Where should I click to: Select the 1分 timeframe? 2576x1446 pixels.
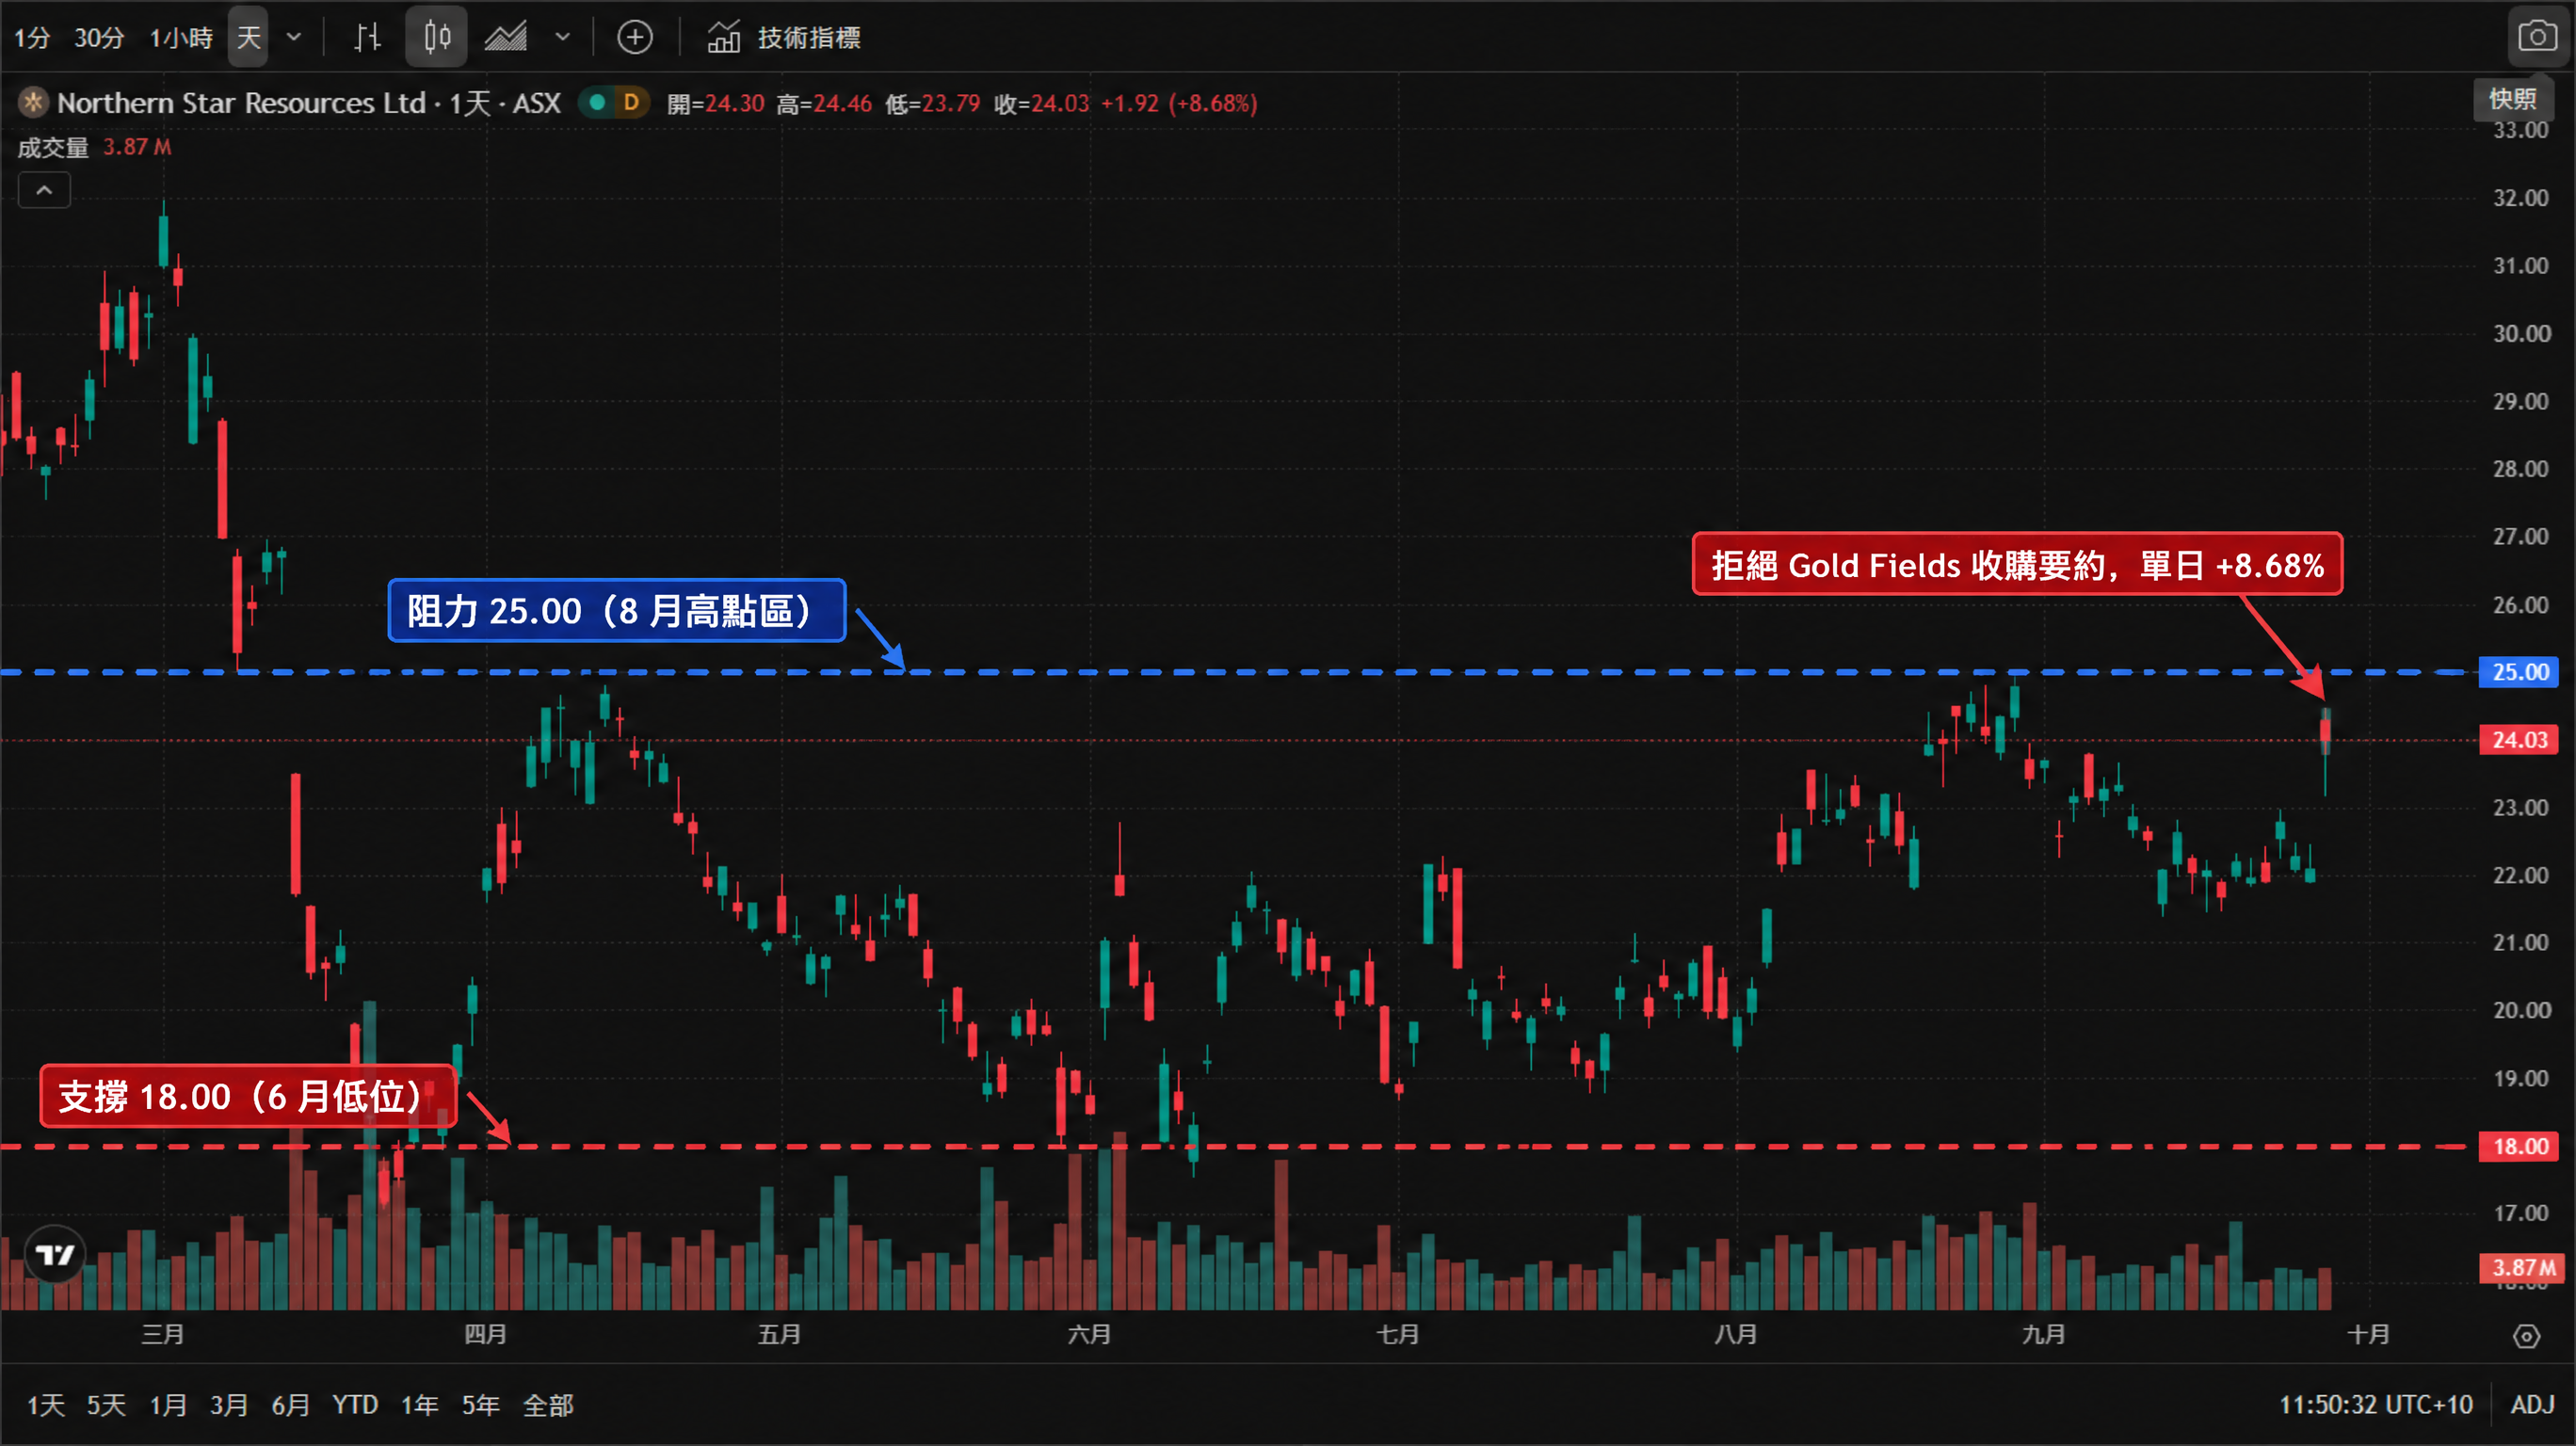[x=32, y=38]
